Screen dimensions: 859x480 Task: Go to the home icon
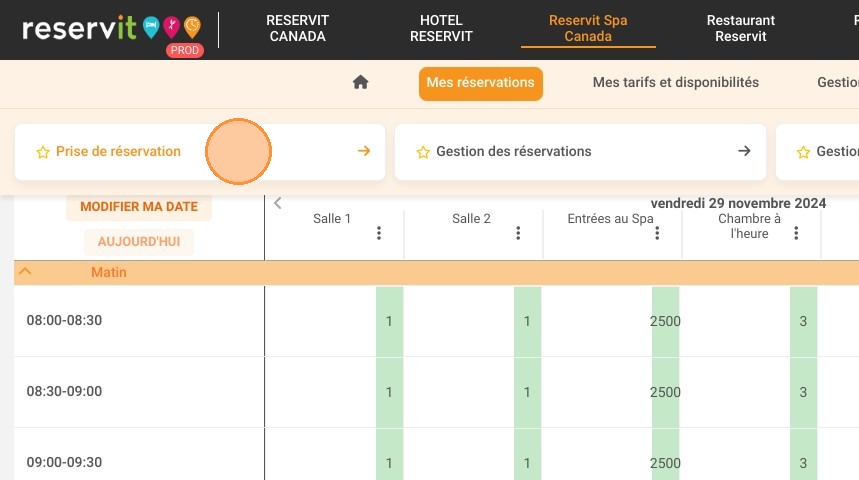360,82
